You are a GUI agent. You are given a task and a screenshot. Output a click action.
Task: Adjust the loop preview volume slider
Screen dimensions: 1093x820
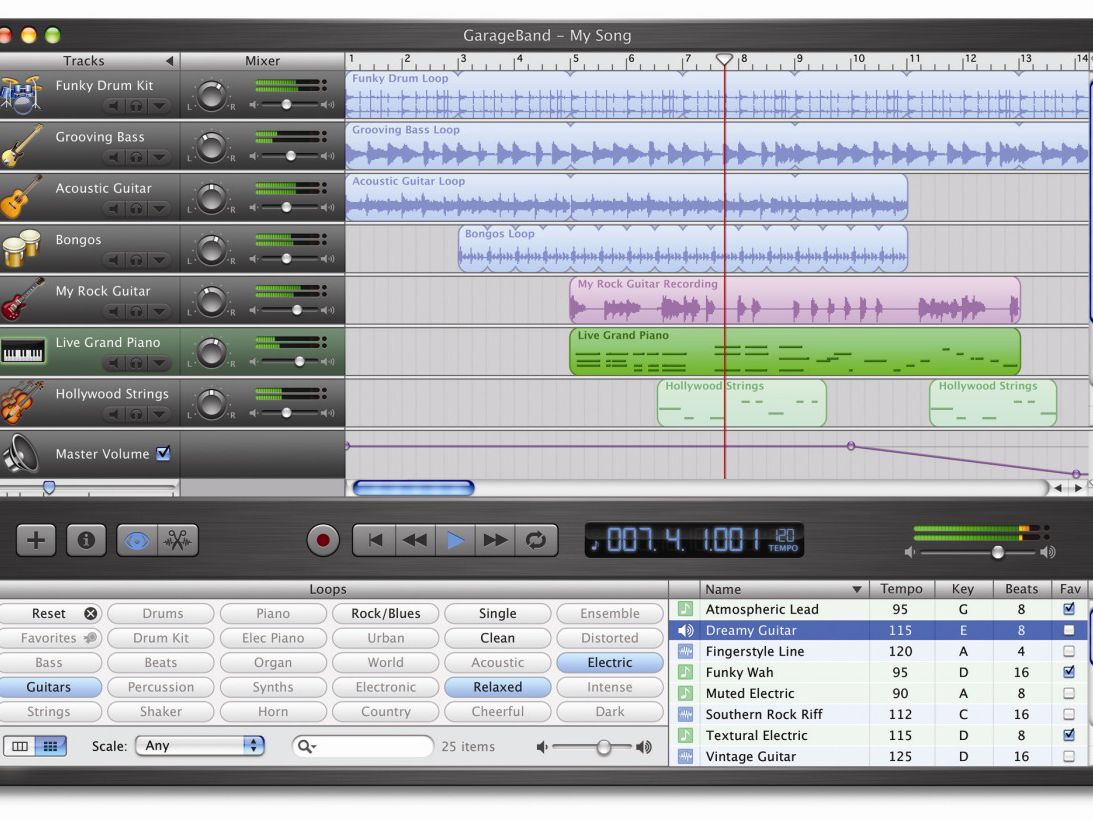click(604, 747)
